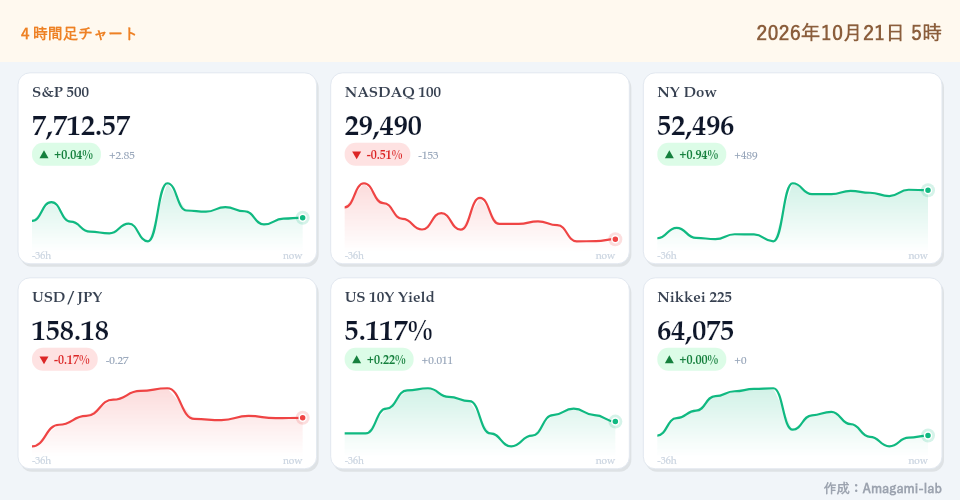Click the -36h axis label on S&P 500
The width and height of the screenshot is (960, 500).
point(42,256)
